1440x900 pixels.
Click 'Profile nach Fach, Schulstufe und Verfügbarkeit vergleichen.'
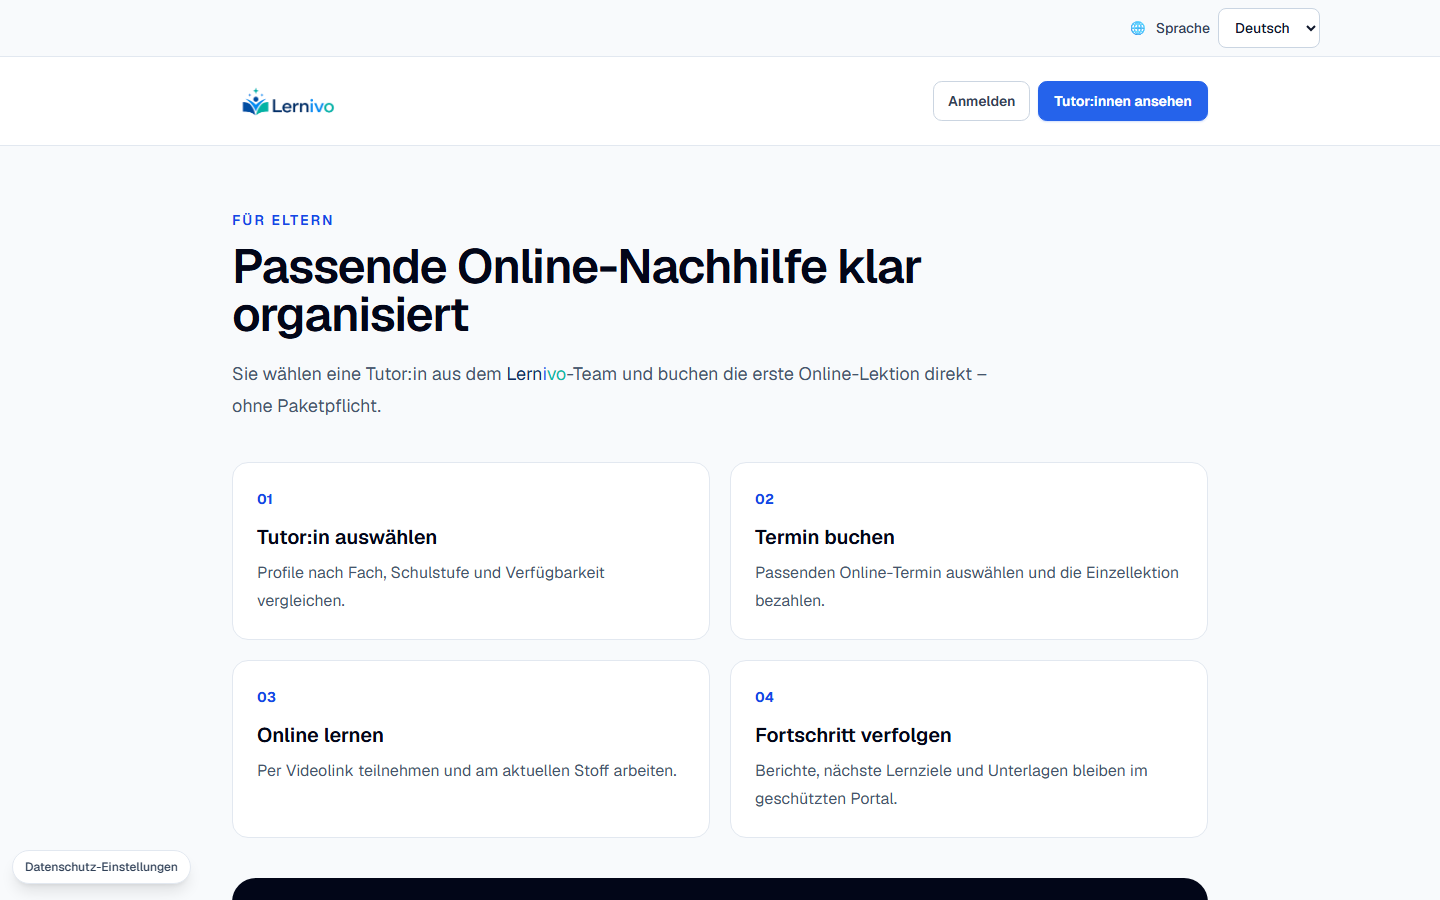[x=431, y=586]
